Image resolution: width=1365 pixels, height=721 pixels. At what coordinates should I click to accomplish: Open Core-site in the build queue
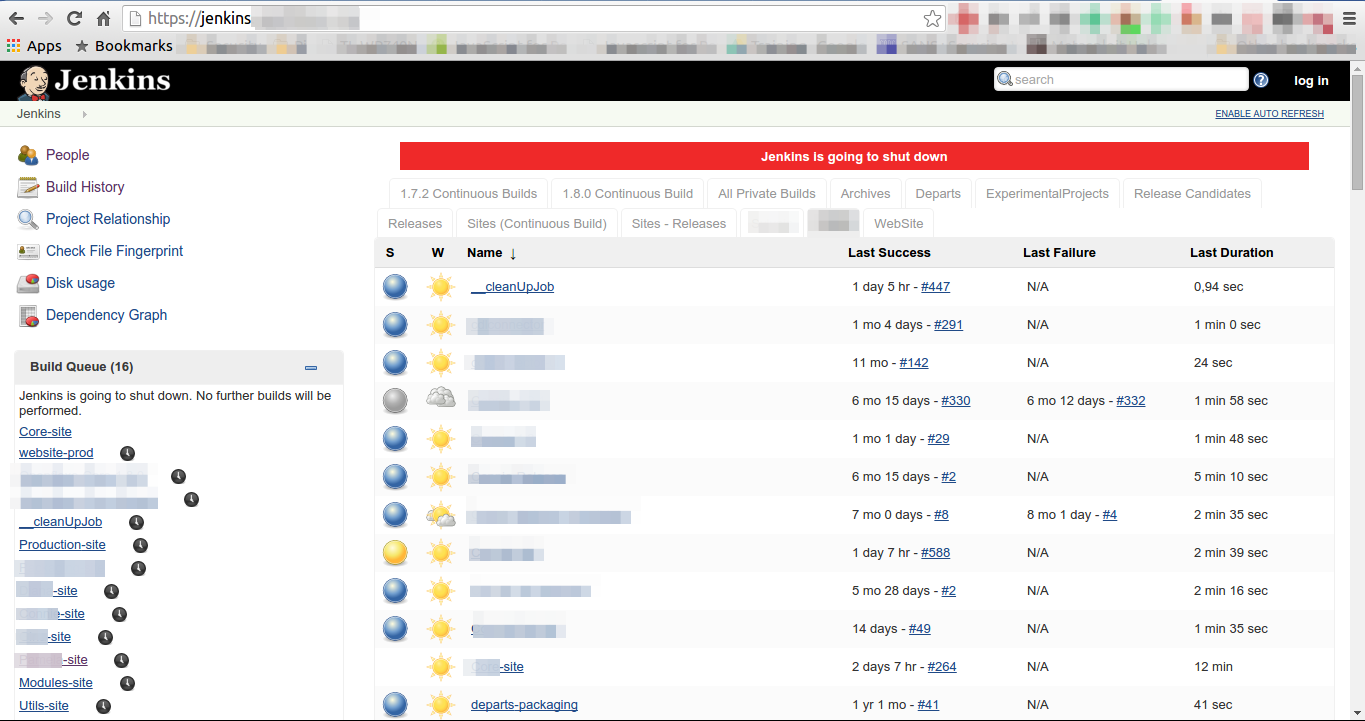coord(45,432)
